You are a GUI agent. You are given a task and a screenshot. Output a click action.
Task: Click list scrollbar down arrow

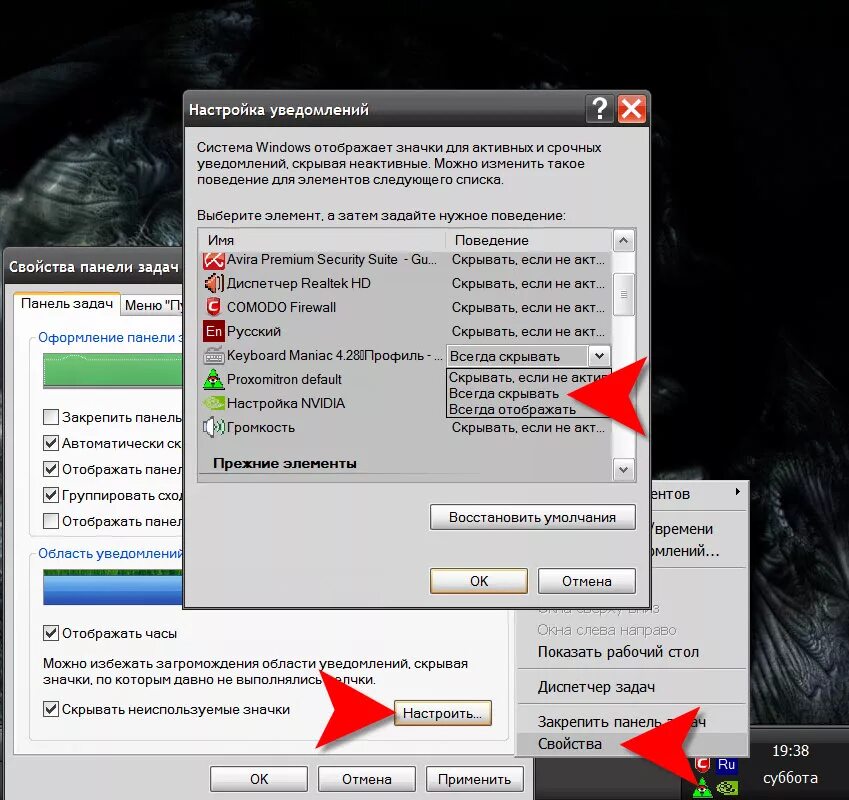pos(623,470)
